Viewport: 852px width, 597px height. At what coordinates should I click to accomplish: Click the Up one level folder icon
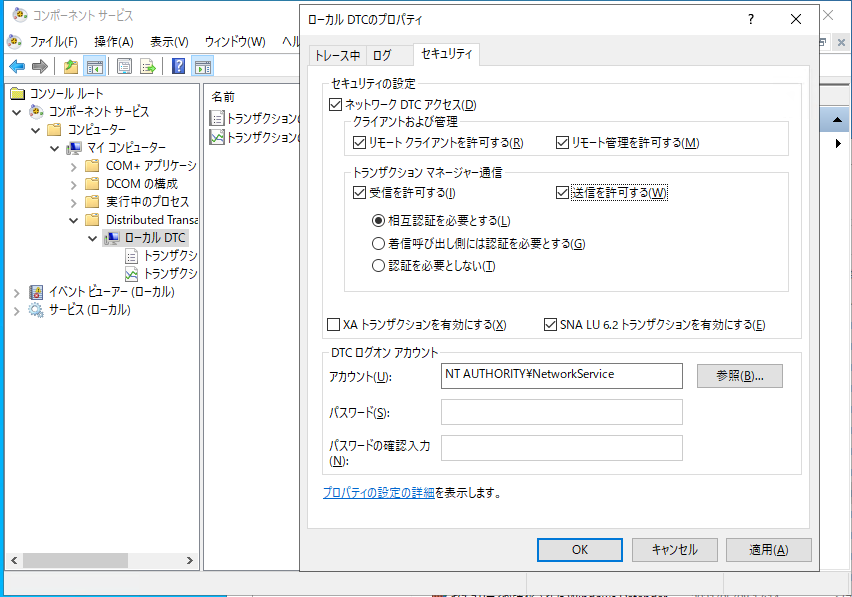(x=70, y=67)
